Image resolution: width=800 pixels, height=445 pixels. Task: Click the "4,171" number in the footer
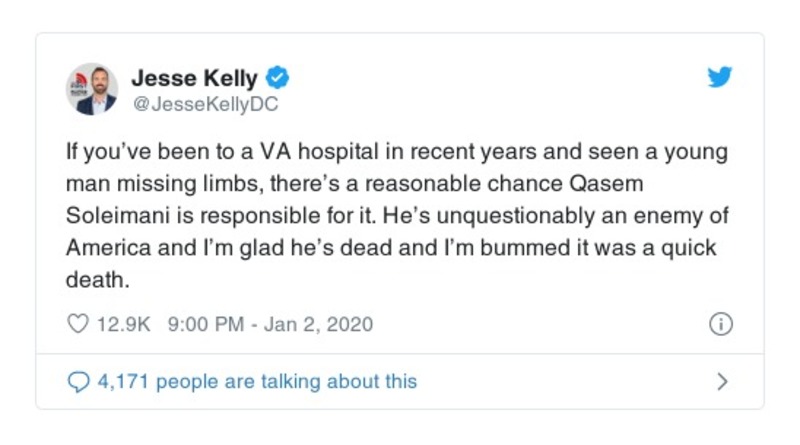[120, 381]
